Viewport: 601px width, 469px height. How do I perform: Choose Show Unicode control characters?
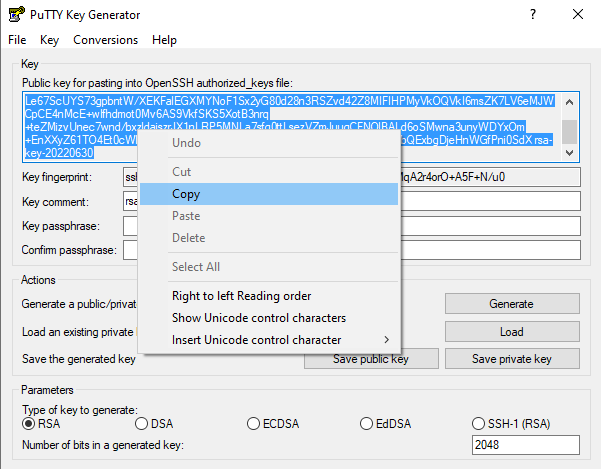click(x=269, y=318)
